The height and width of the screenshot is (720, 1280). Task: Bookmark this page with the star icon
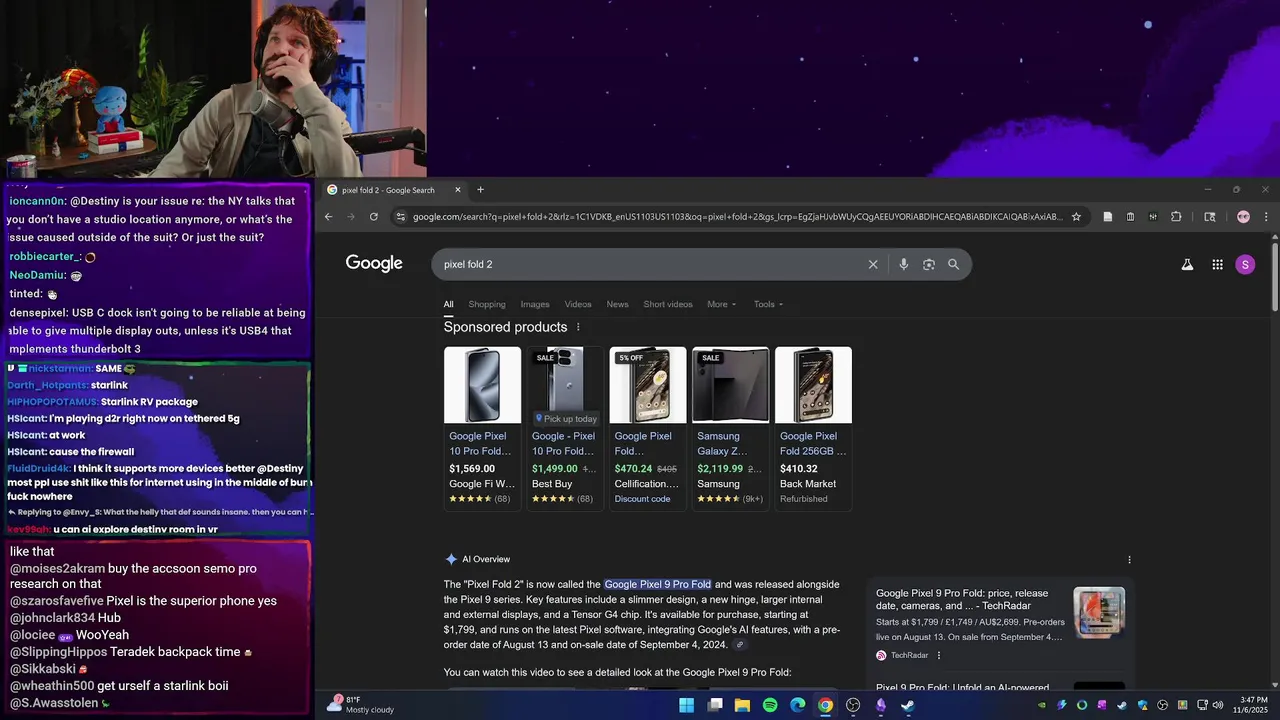[1076, 216]
